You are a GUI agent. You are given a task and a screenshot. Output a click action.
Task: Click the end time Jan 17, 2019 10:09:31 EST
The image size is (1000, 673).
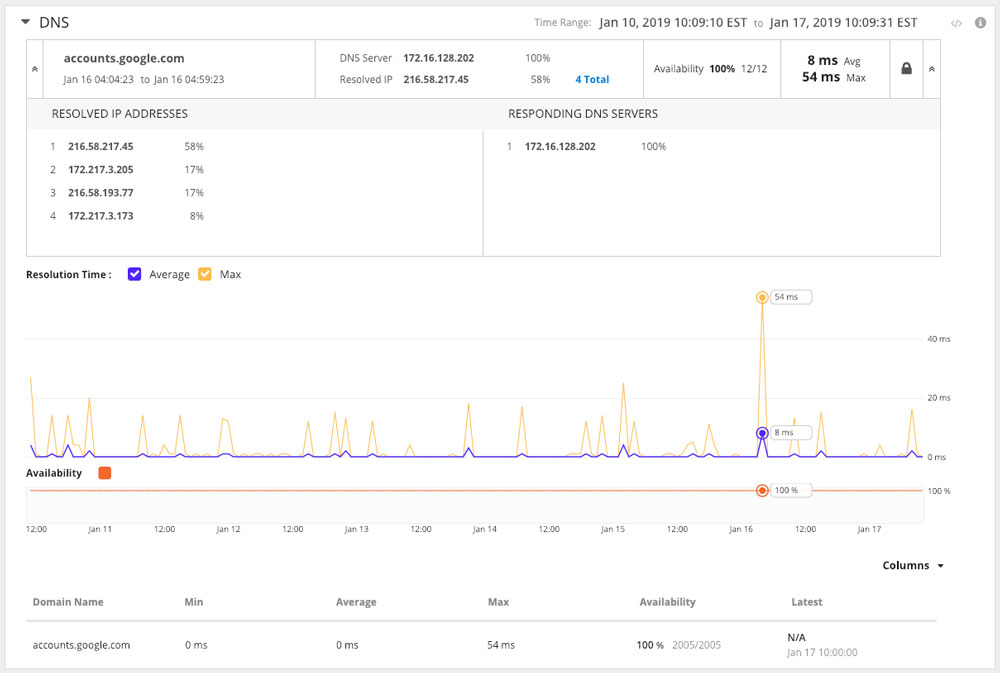coord(843,22)
